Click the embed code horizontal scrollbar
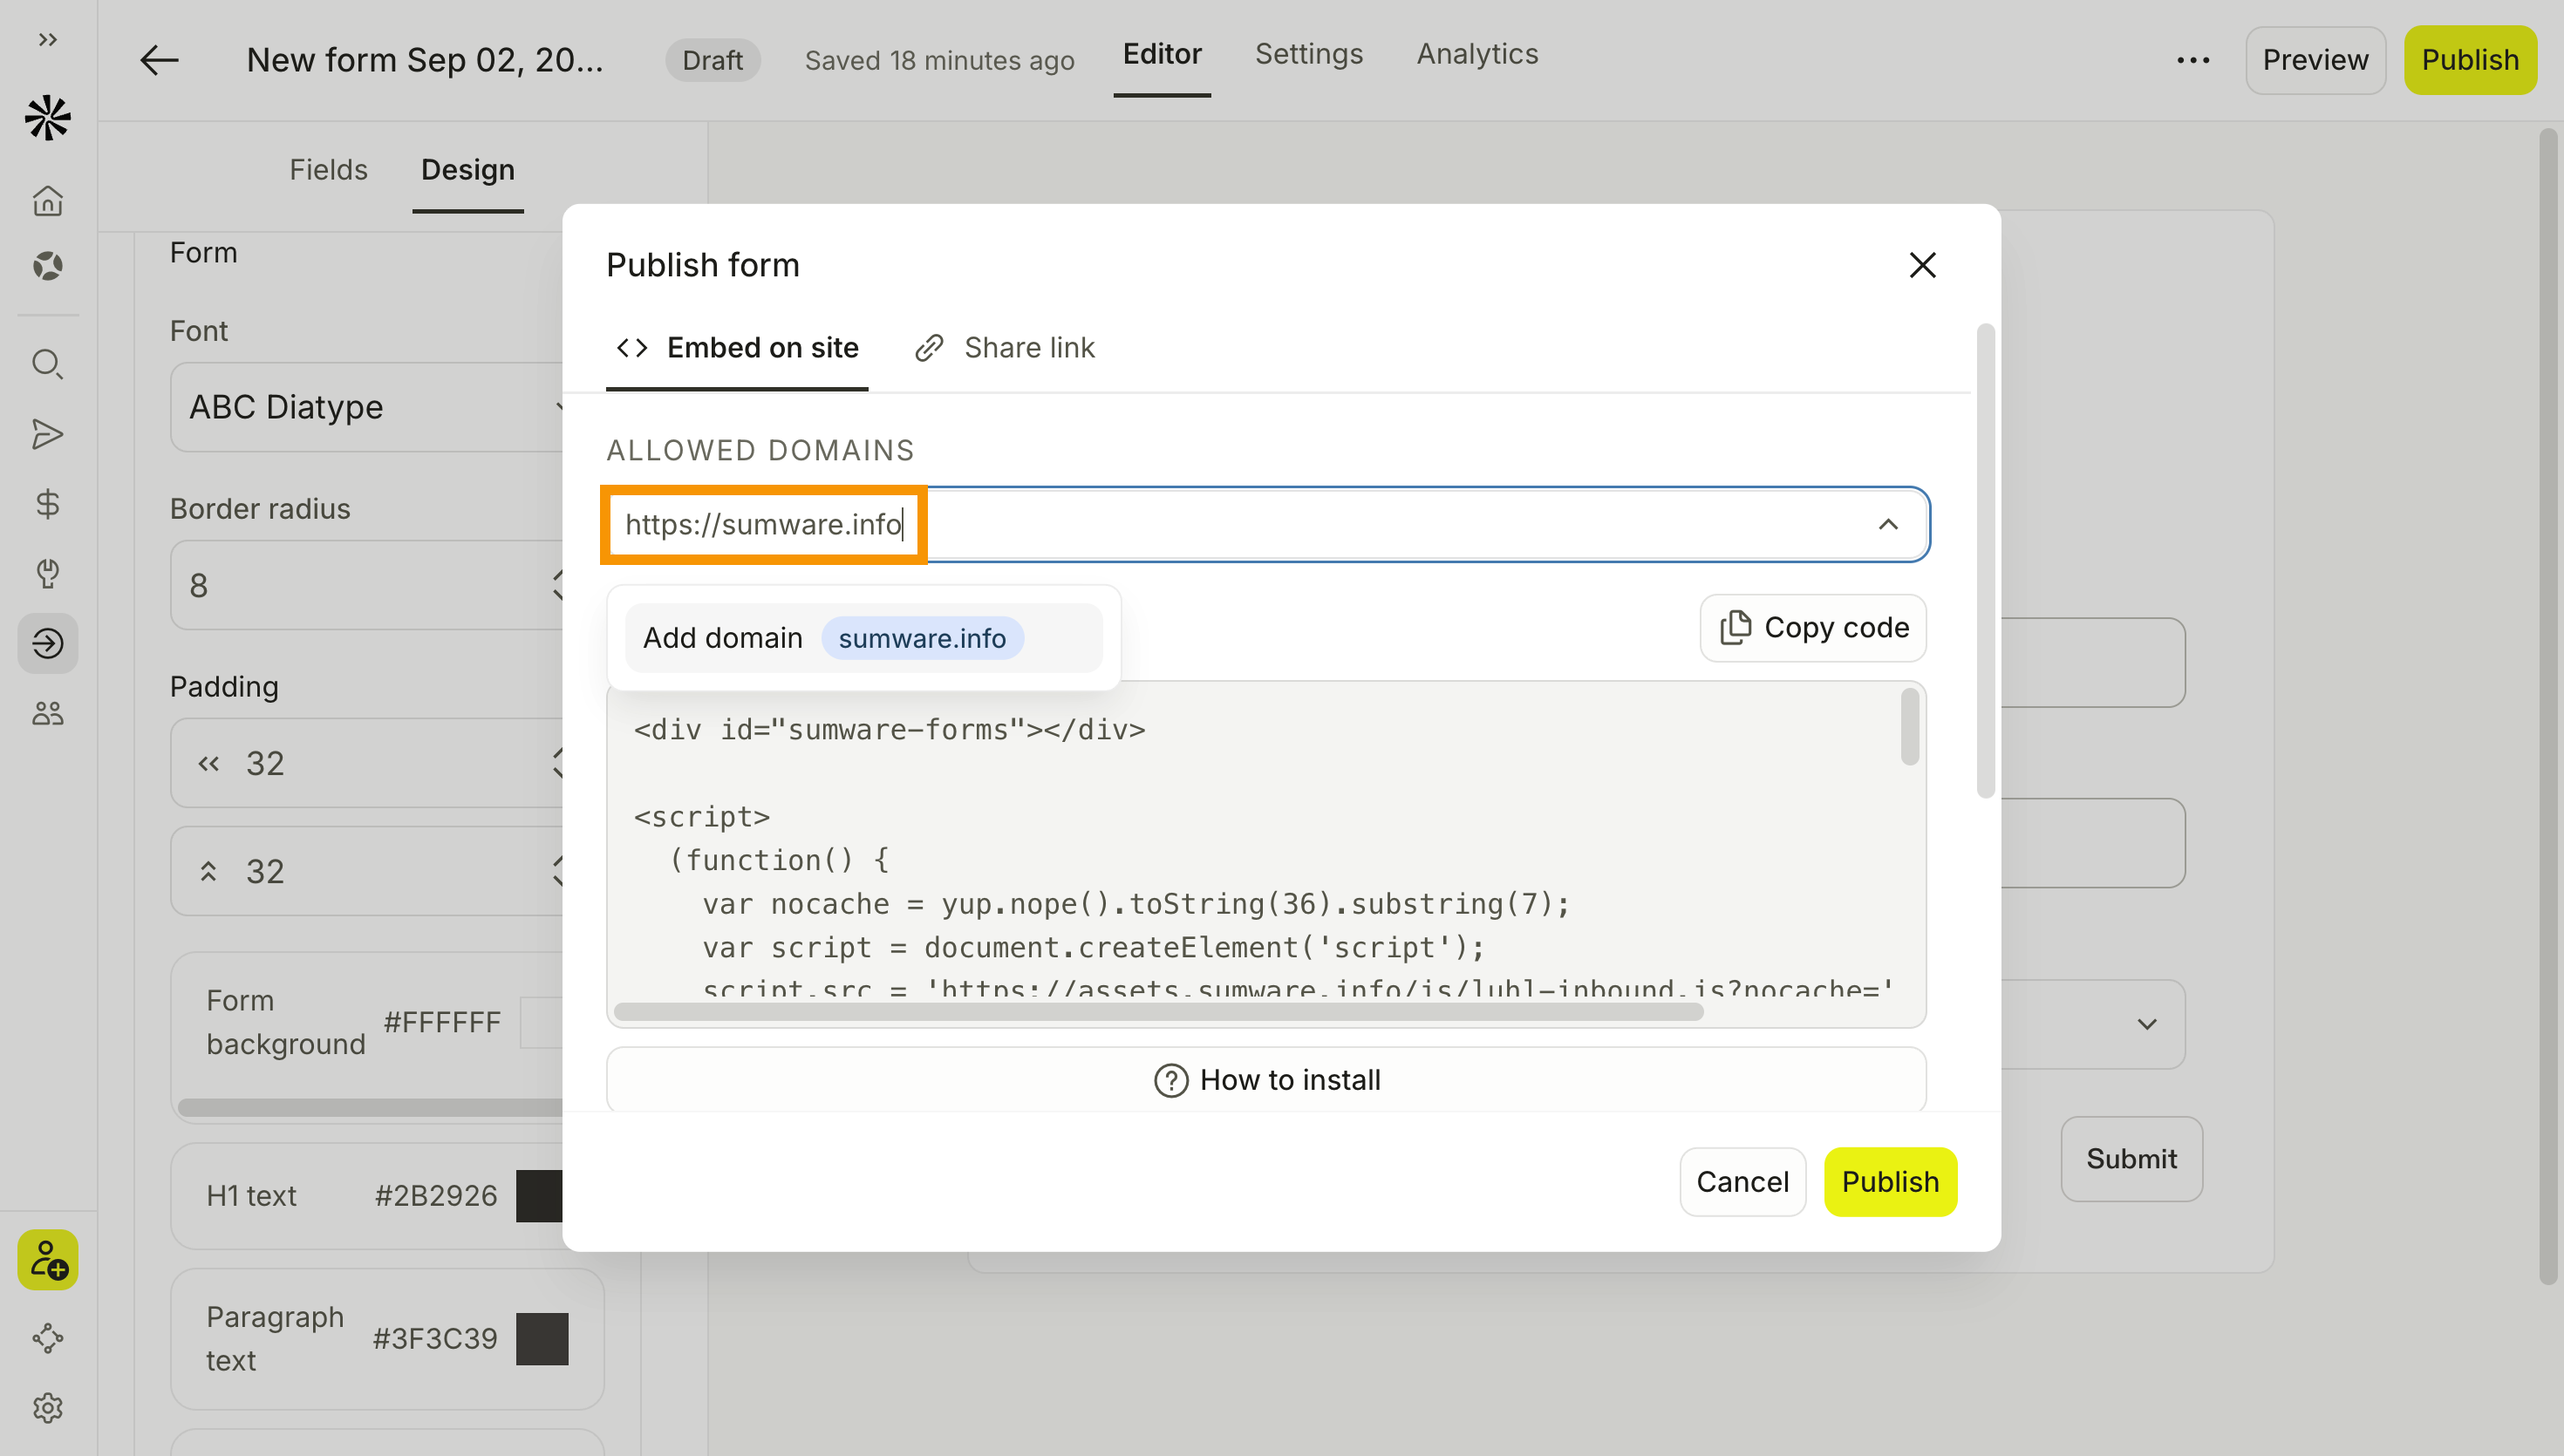 [x=1158, y=1012]
